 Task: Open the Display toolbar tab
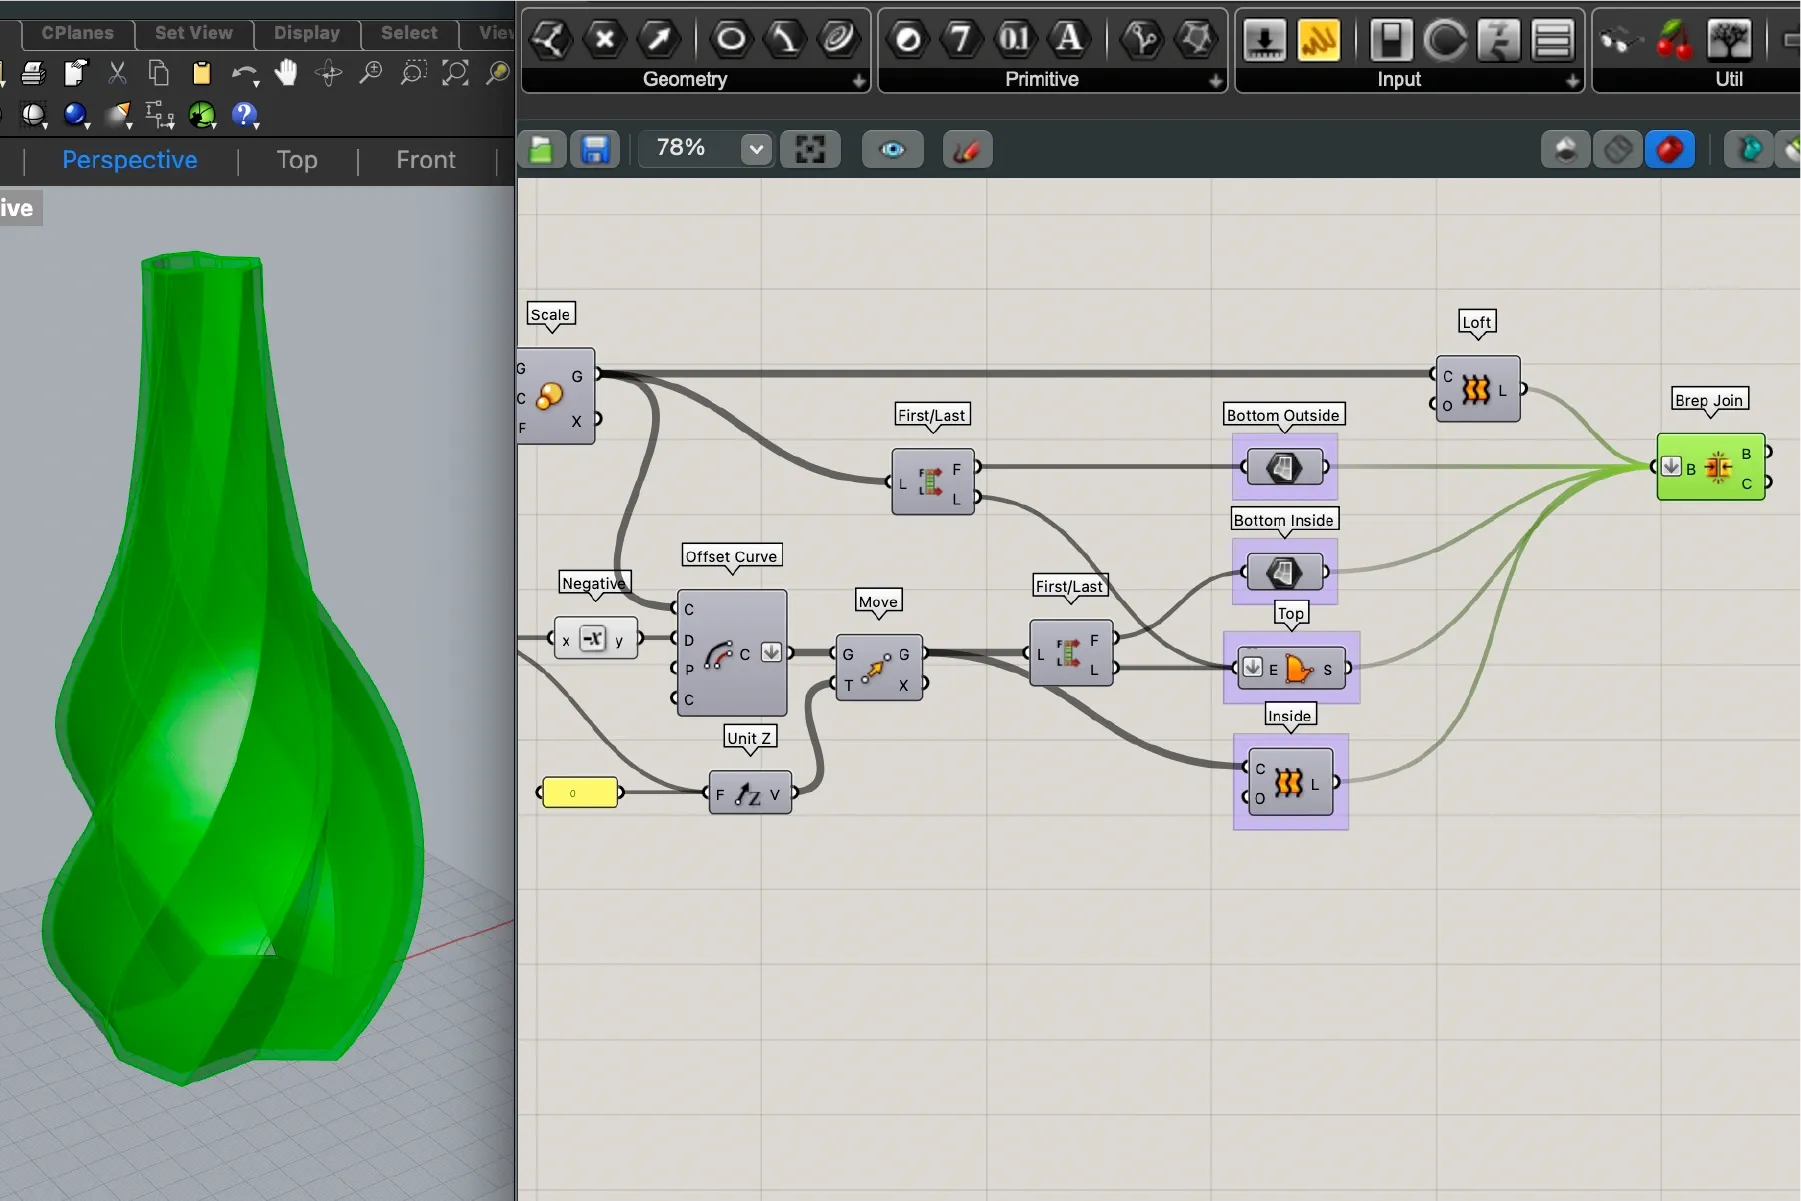tap(306, 33)
